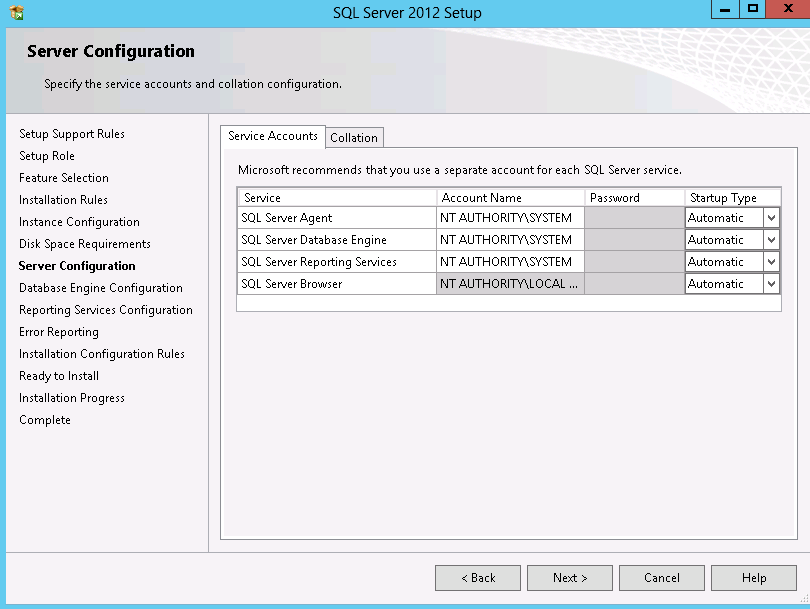Click Setup Support Rules step in sidebar

72,134
